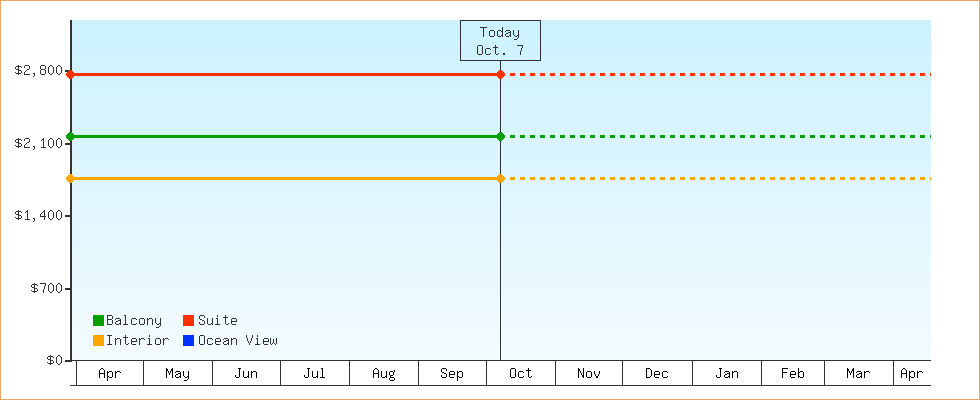Select the Feb month on the axis
Image resolution: width=980 pixels, height=400 pixels.
tap(792, 374)
